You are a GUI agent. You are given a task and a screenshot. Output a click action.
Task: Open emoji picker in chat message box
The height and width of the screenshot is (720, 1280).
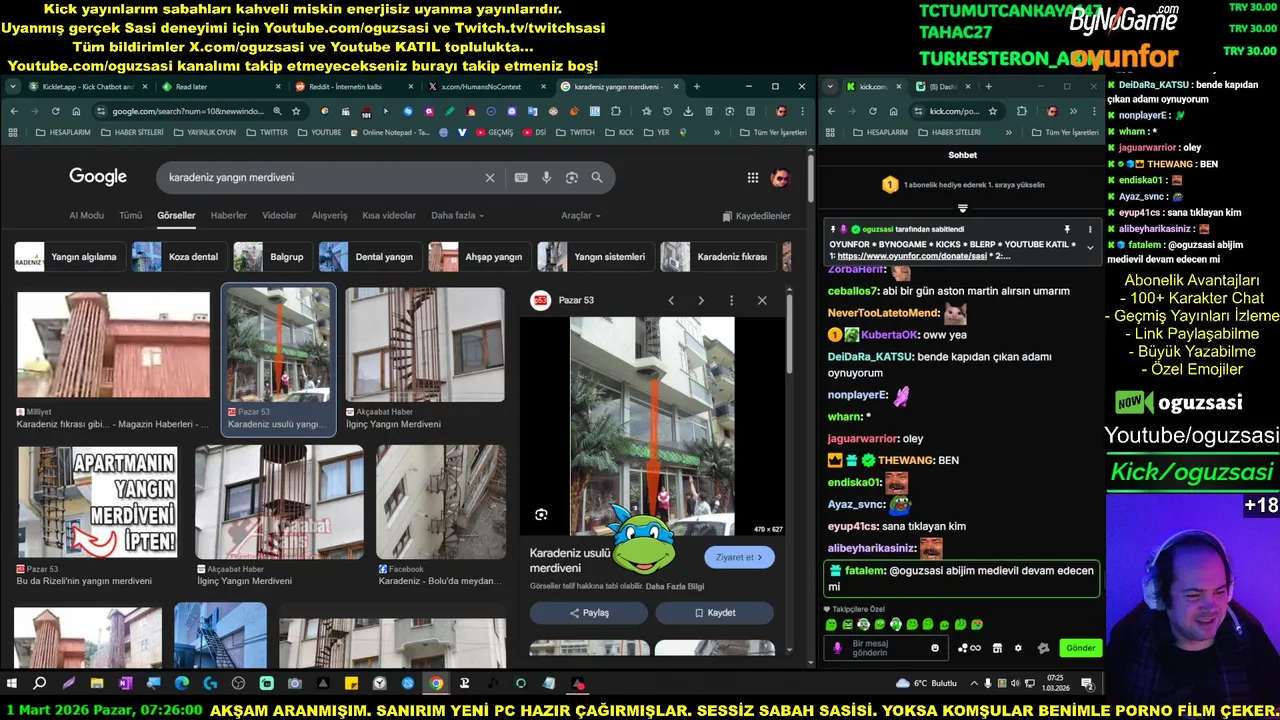935,648
